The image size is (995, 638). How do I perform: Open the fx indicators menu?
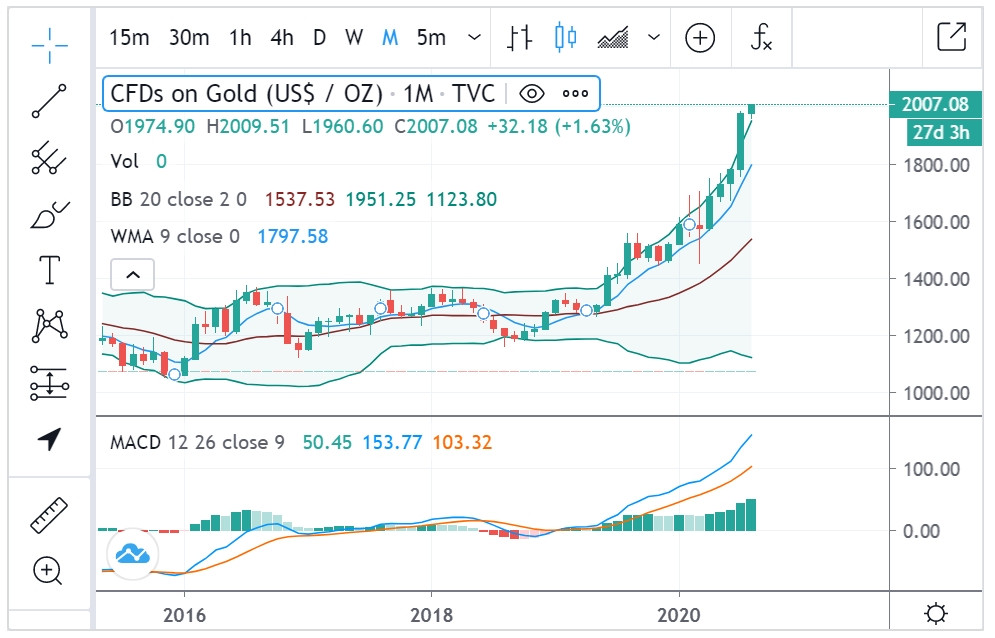coord(762,38)
